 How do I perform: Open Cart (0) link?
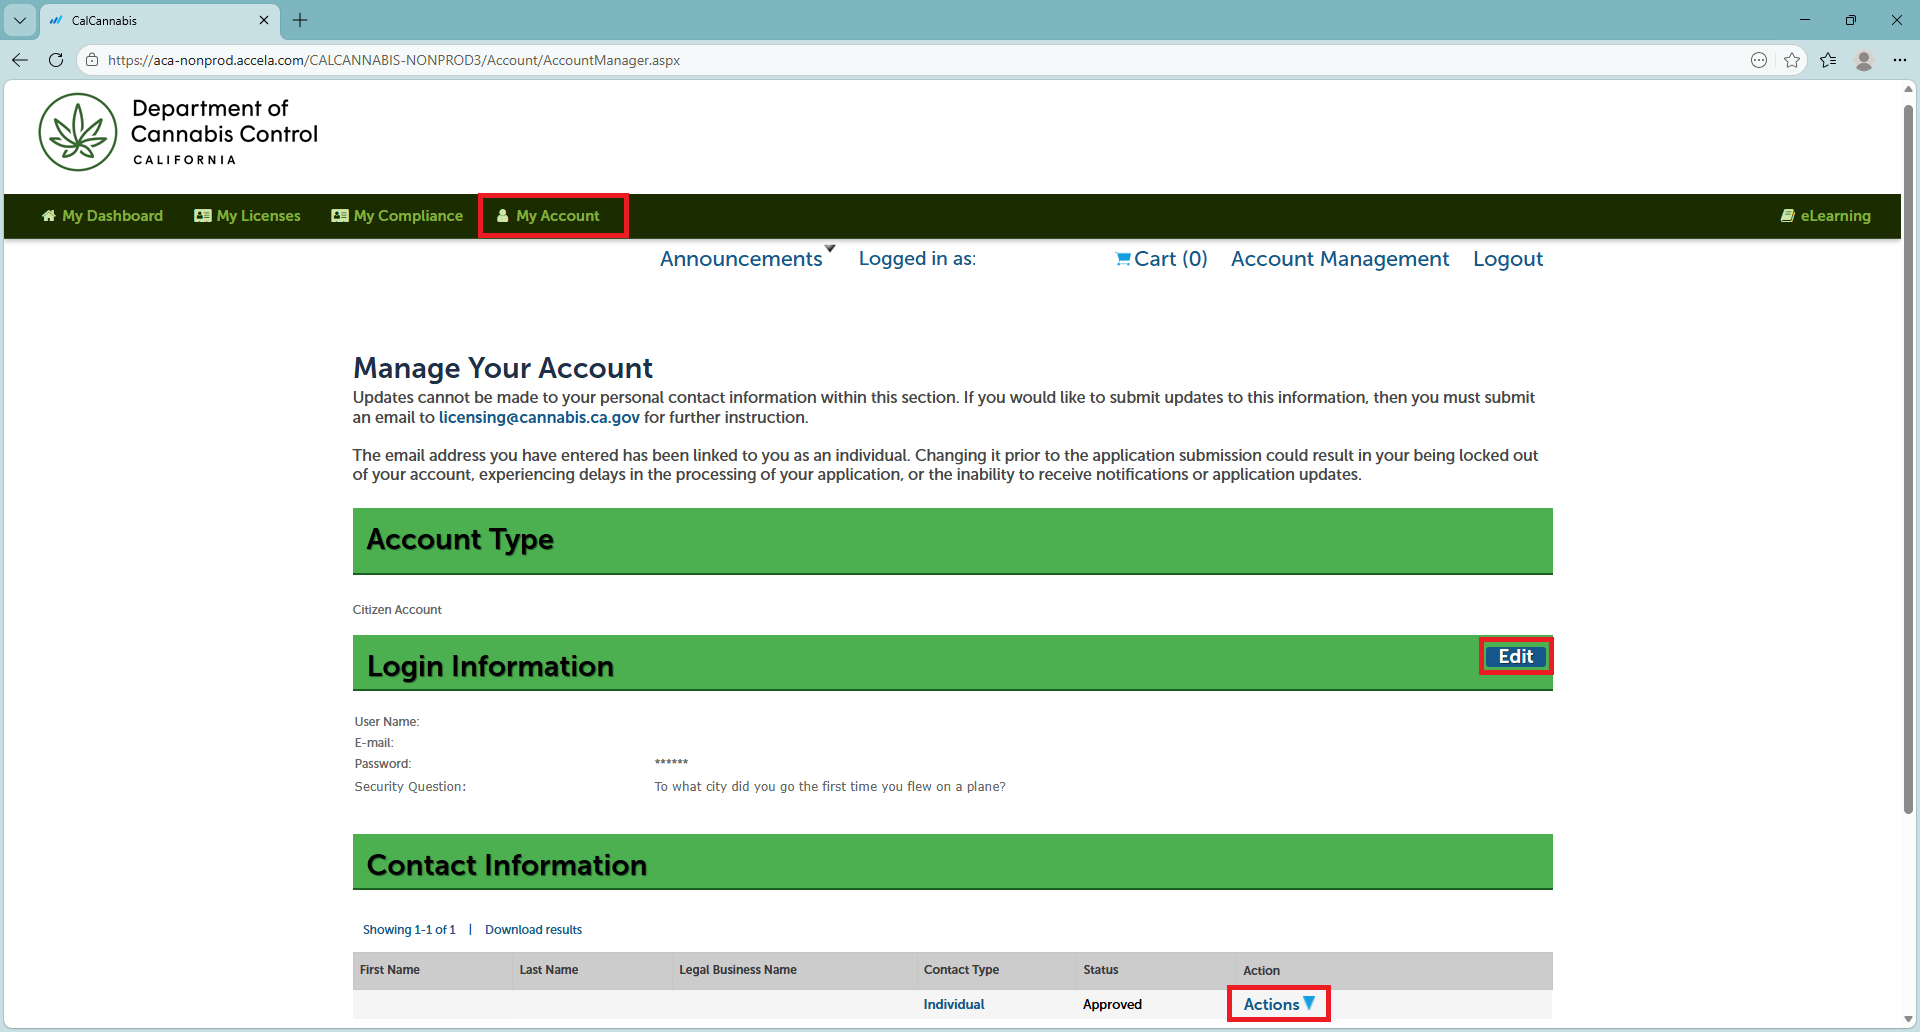point(1162,259)
